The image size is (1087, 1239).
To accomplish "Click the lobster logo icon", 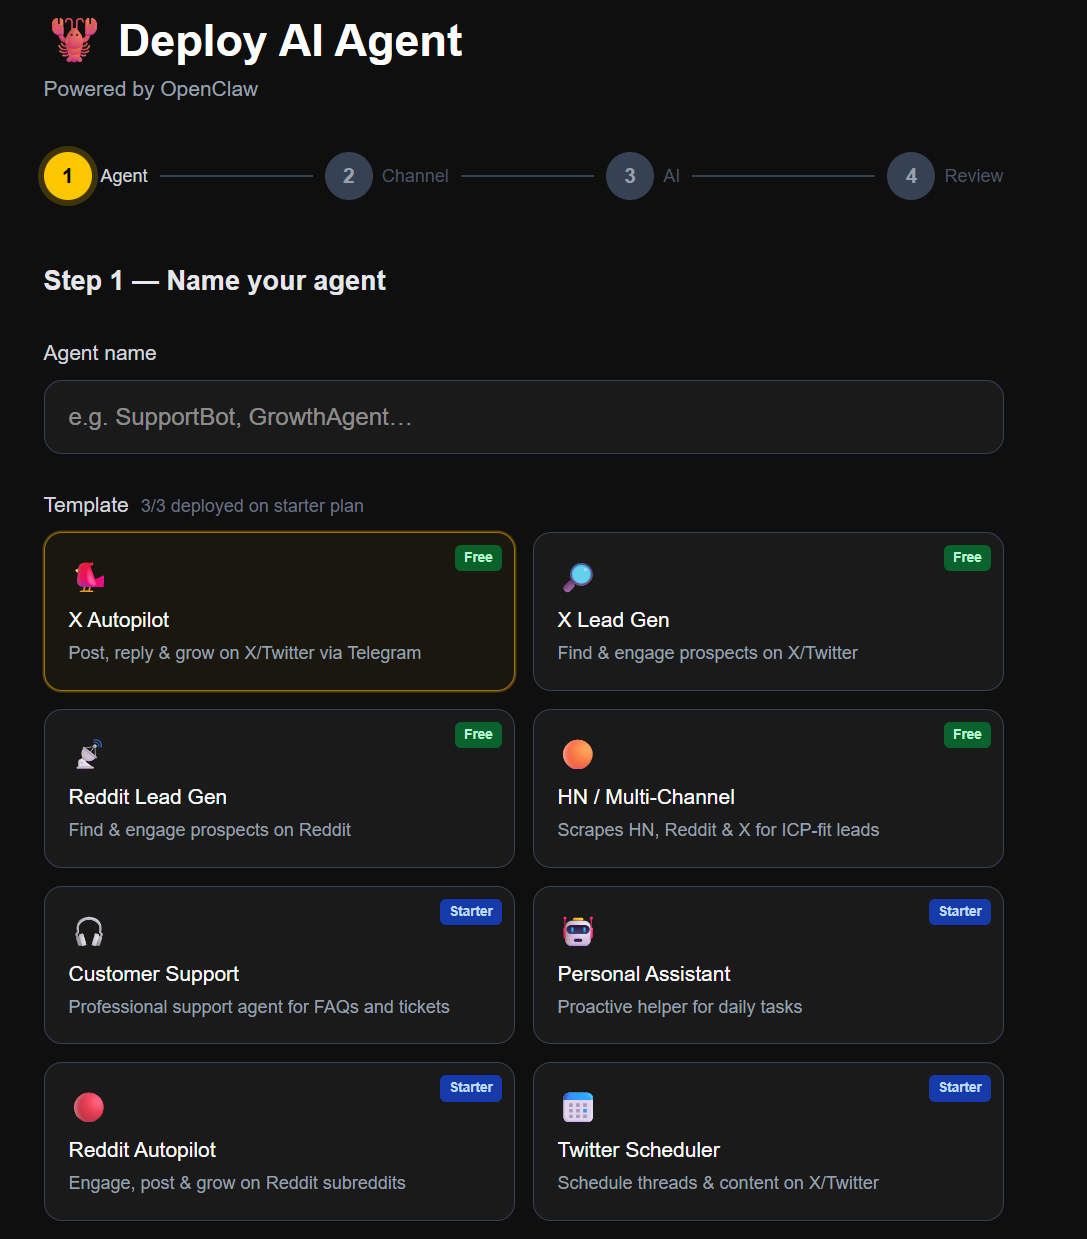I will [74, 40].
